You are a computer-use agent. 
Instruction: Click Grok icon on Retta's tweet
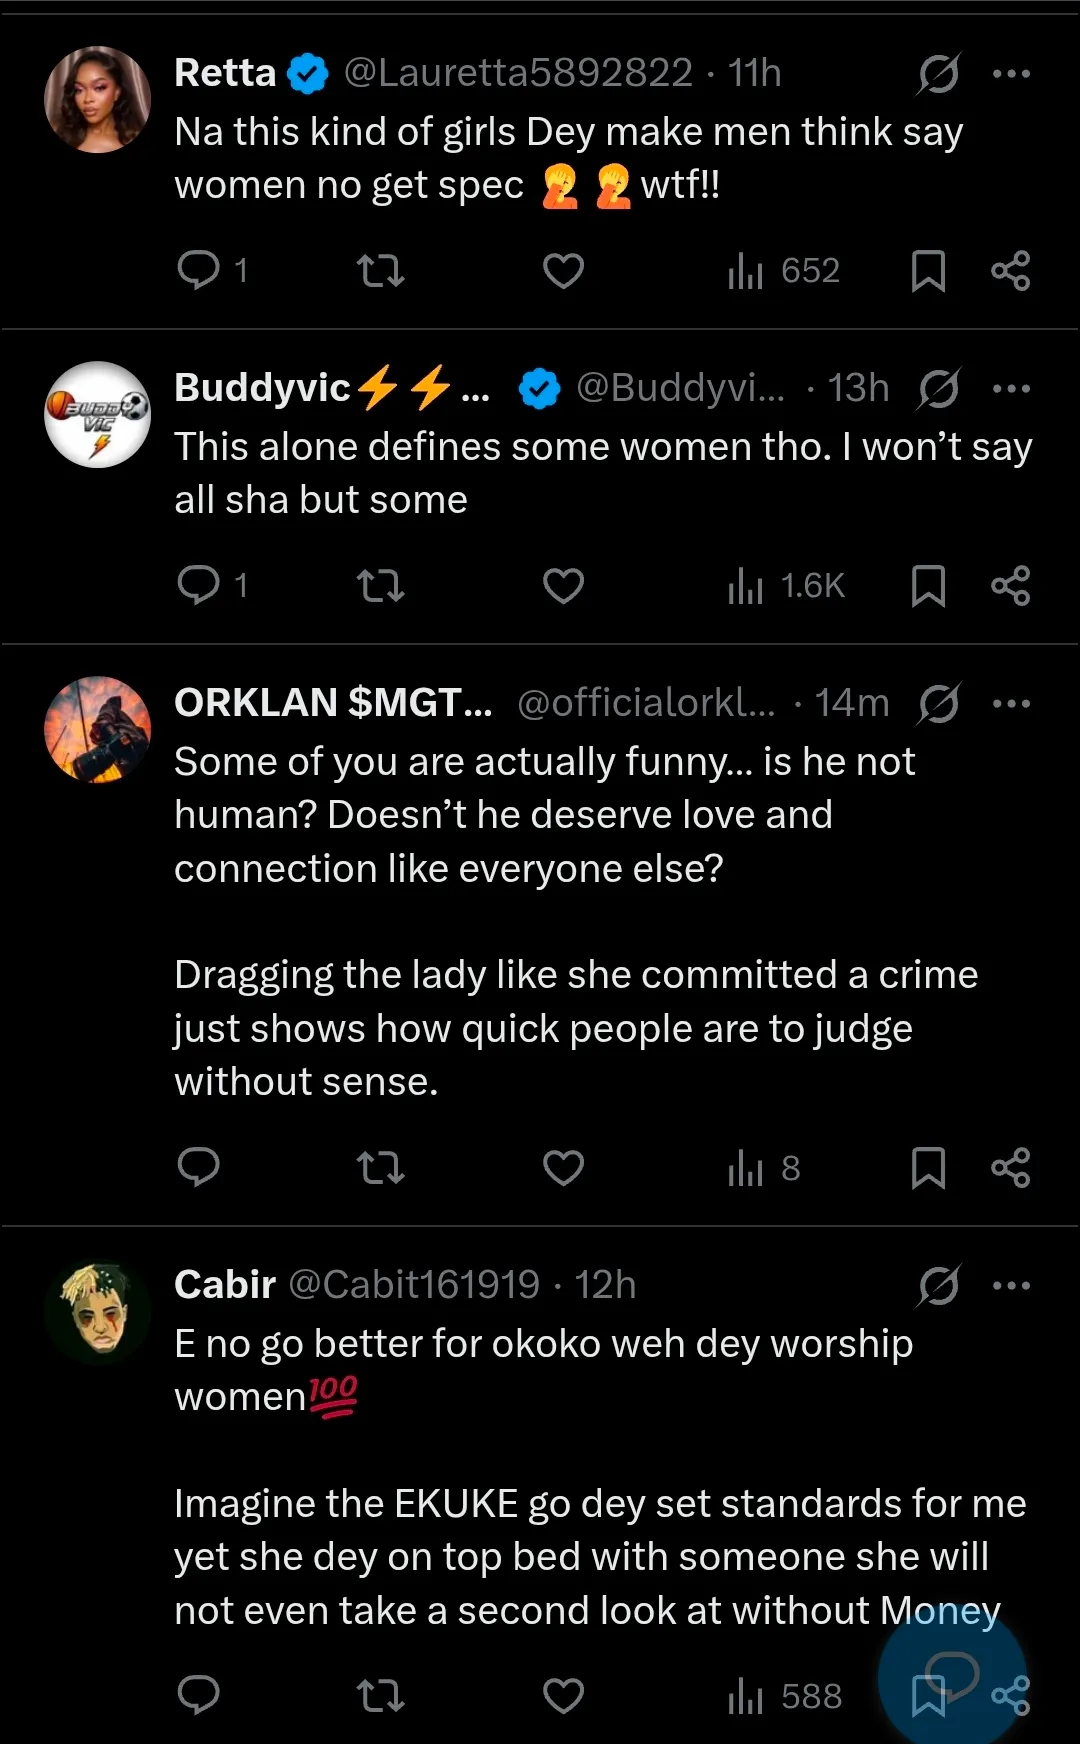click(x=938, y=74)
